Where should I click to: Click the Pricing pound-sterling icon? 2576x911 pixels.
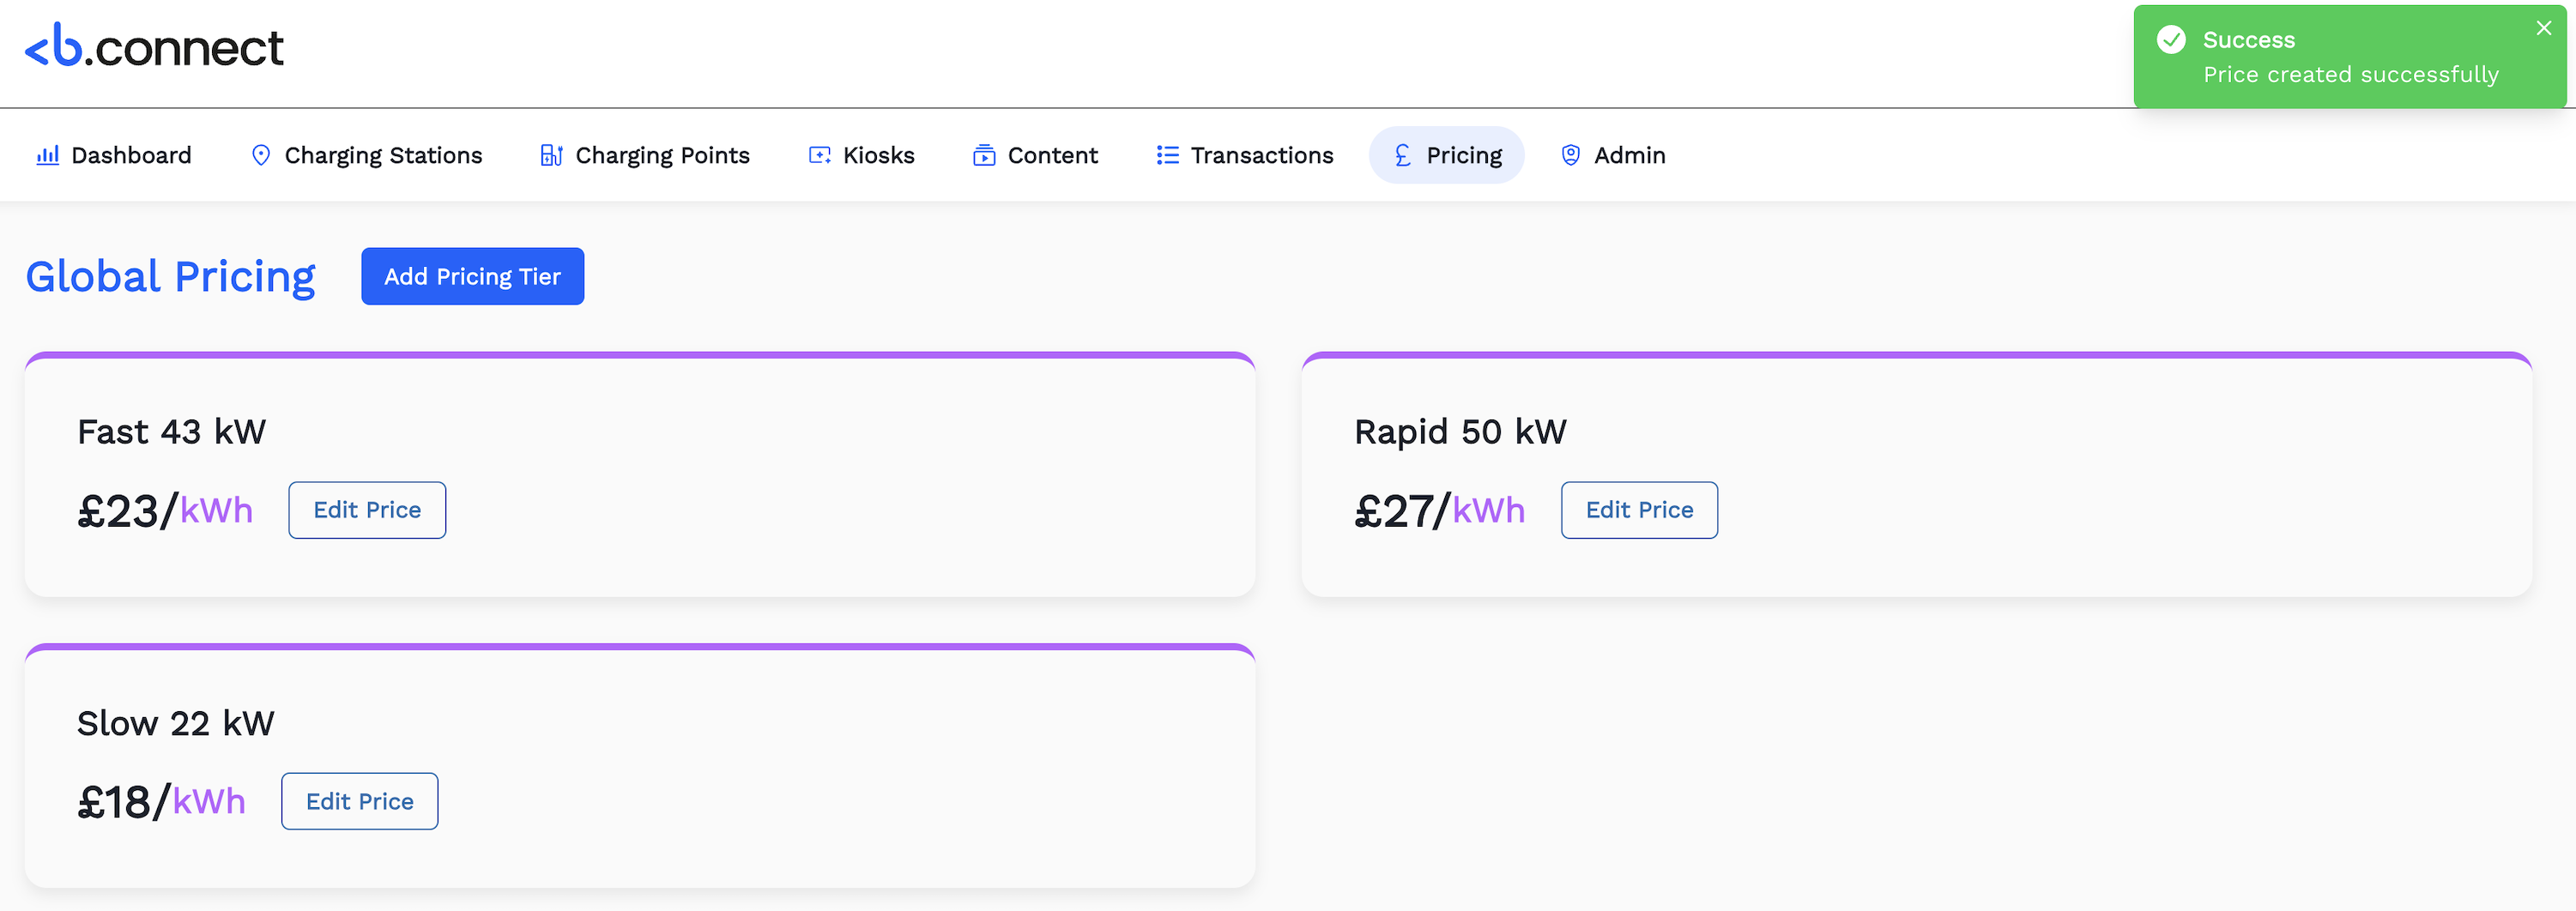[x=1402, y=155]
